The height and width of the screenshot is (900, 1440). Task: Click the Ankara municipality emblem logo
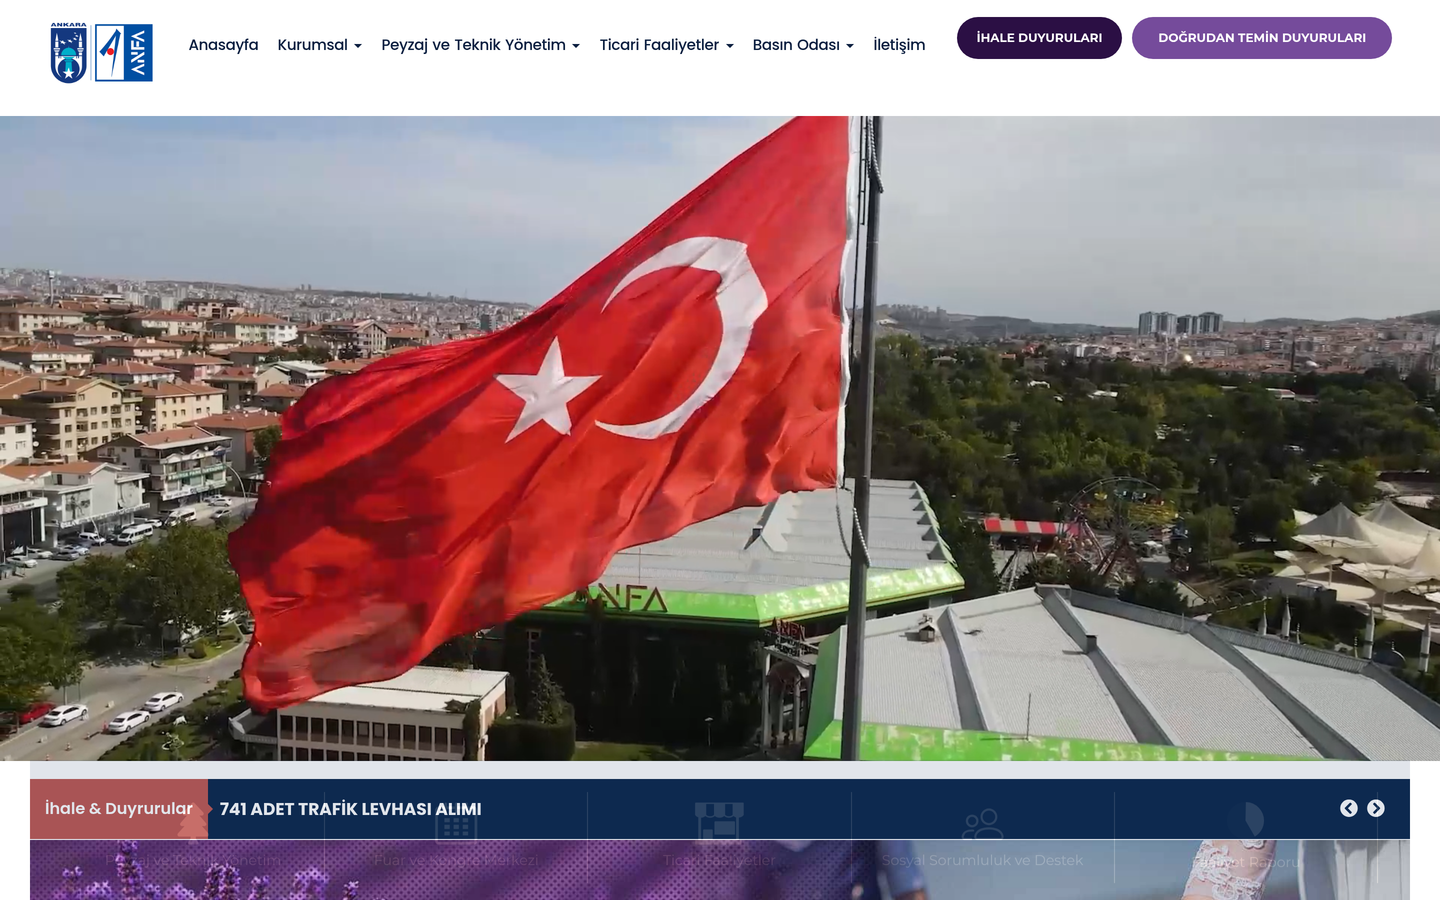pyautogui.click(x=69, y=53)
